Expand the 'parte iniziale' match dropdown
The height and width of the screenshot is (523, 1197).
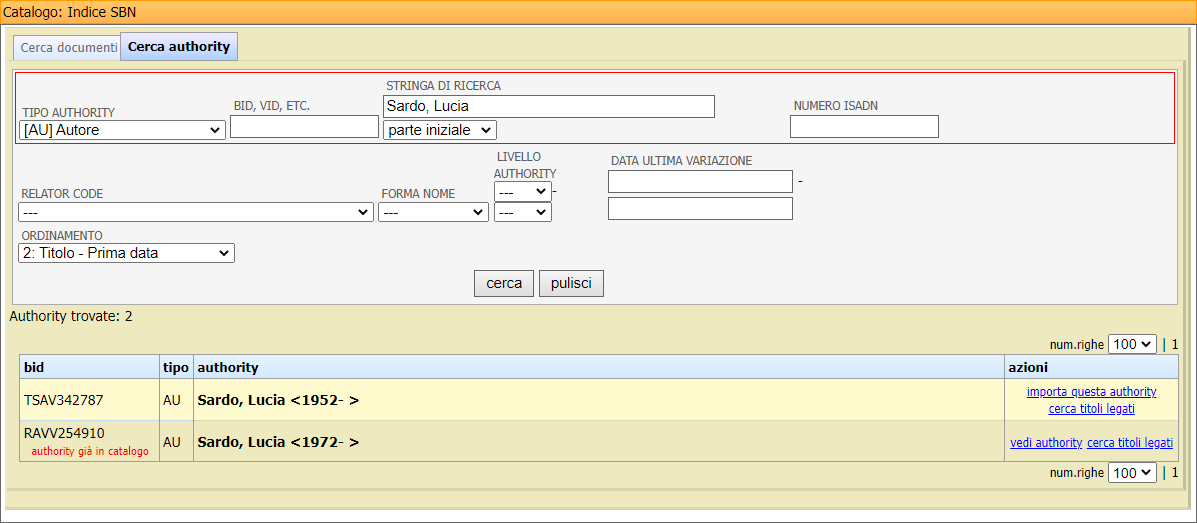[439, 130]
